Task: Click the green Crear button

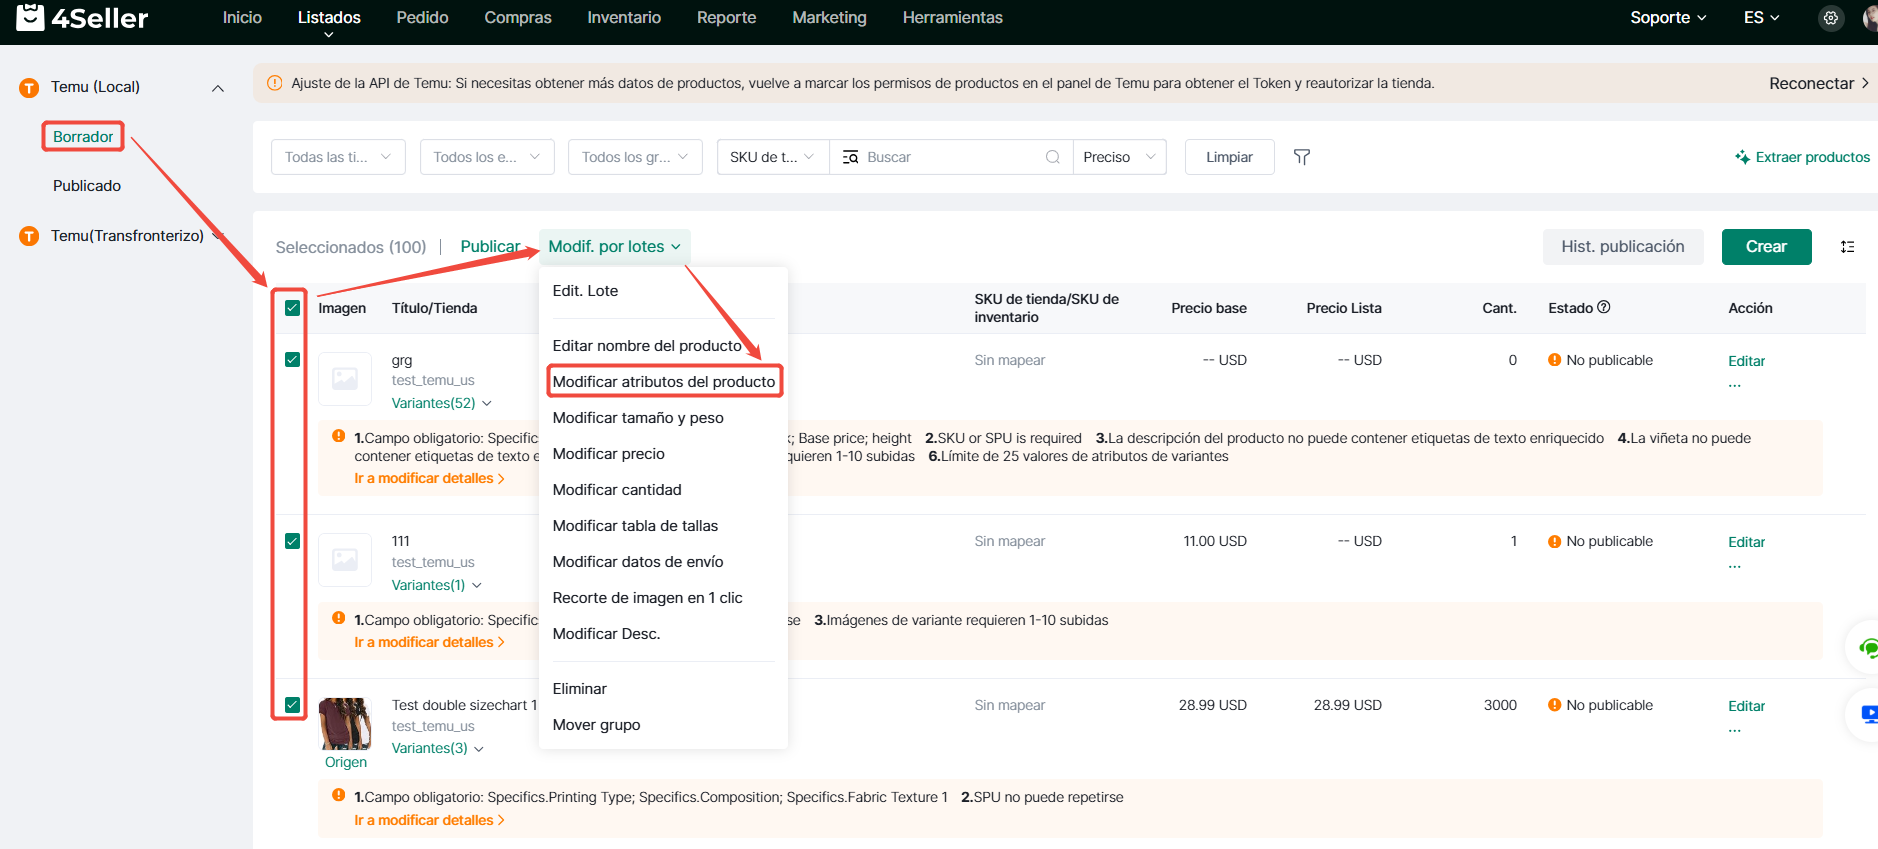Action: point(1766,247)
